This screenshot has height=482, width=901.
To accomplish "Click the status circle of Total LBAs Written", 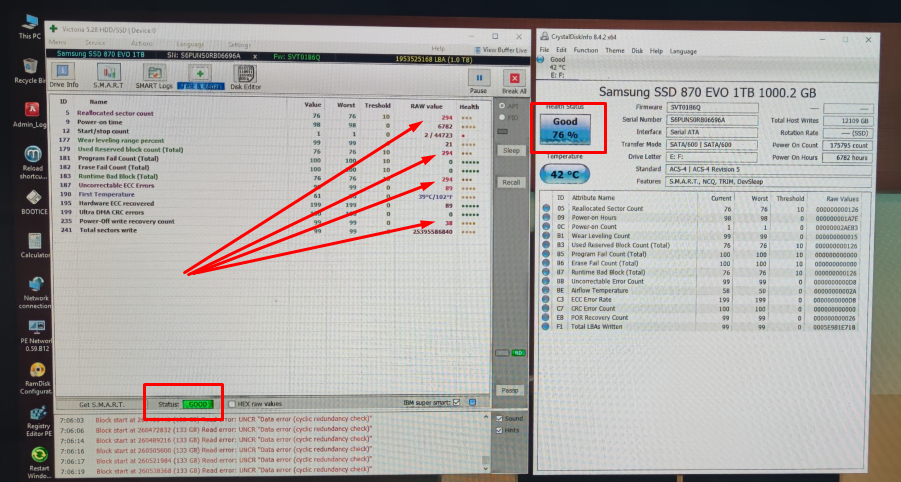I will click(545, 326).
